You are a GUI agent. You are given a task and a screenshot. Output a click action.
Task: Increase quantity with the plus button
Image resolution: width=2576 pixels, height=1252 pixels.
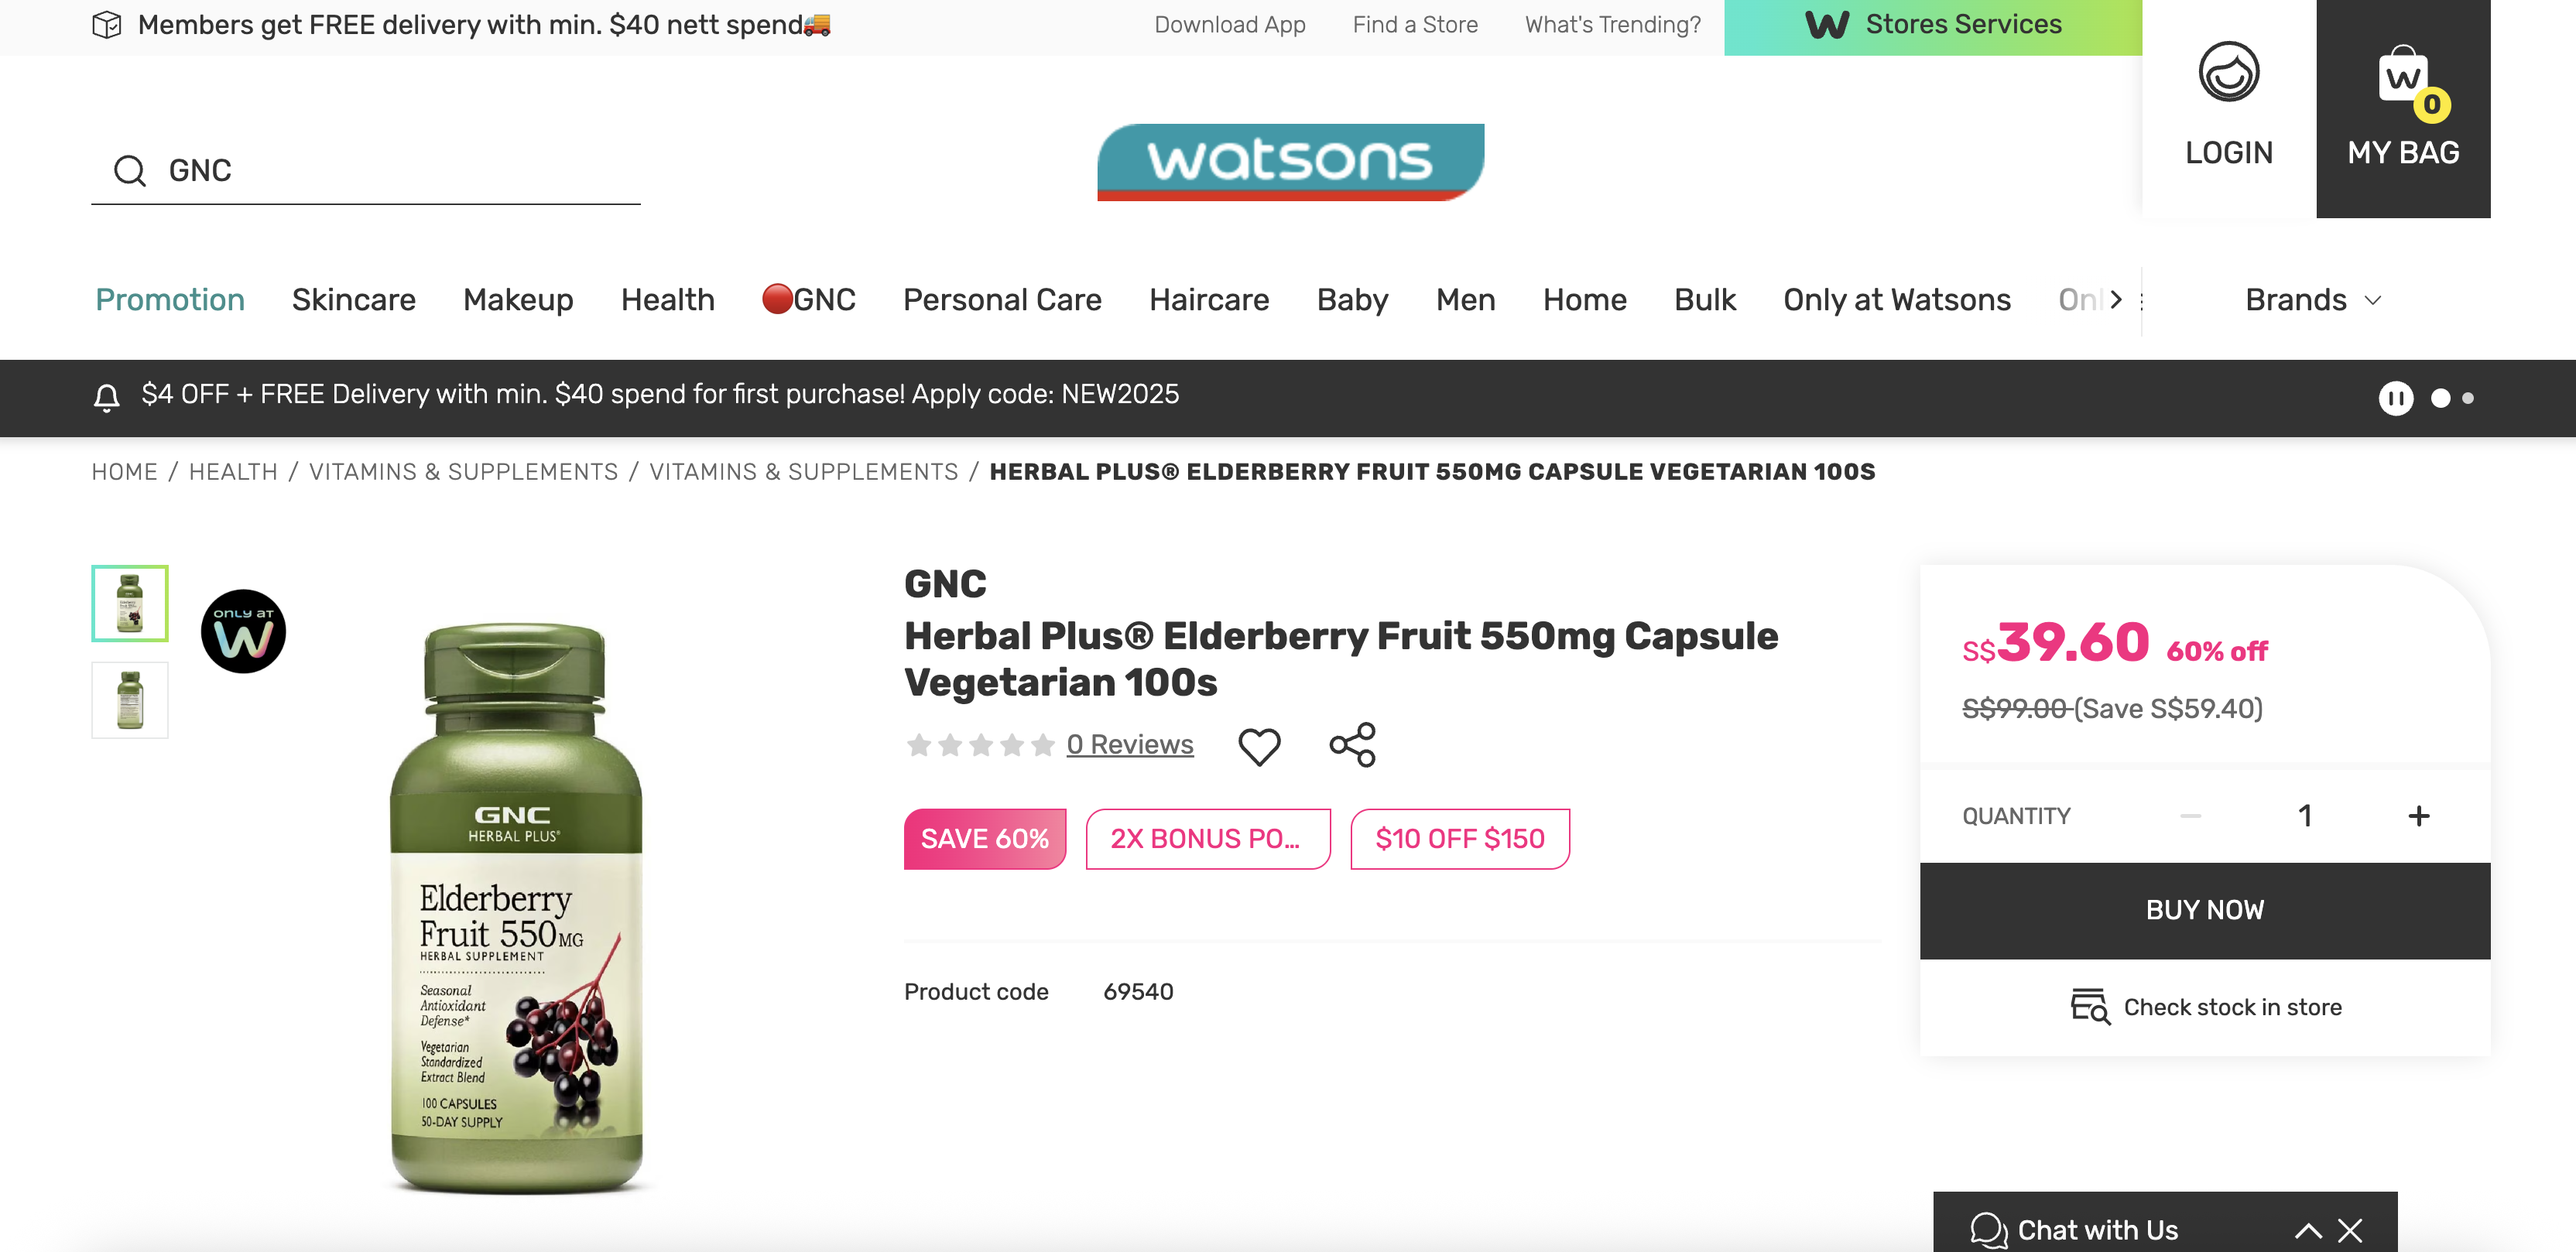(x=2418, y=816)
